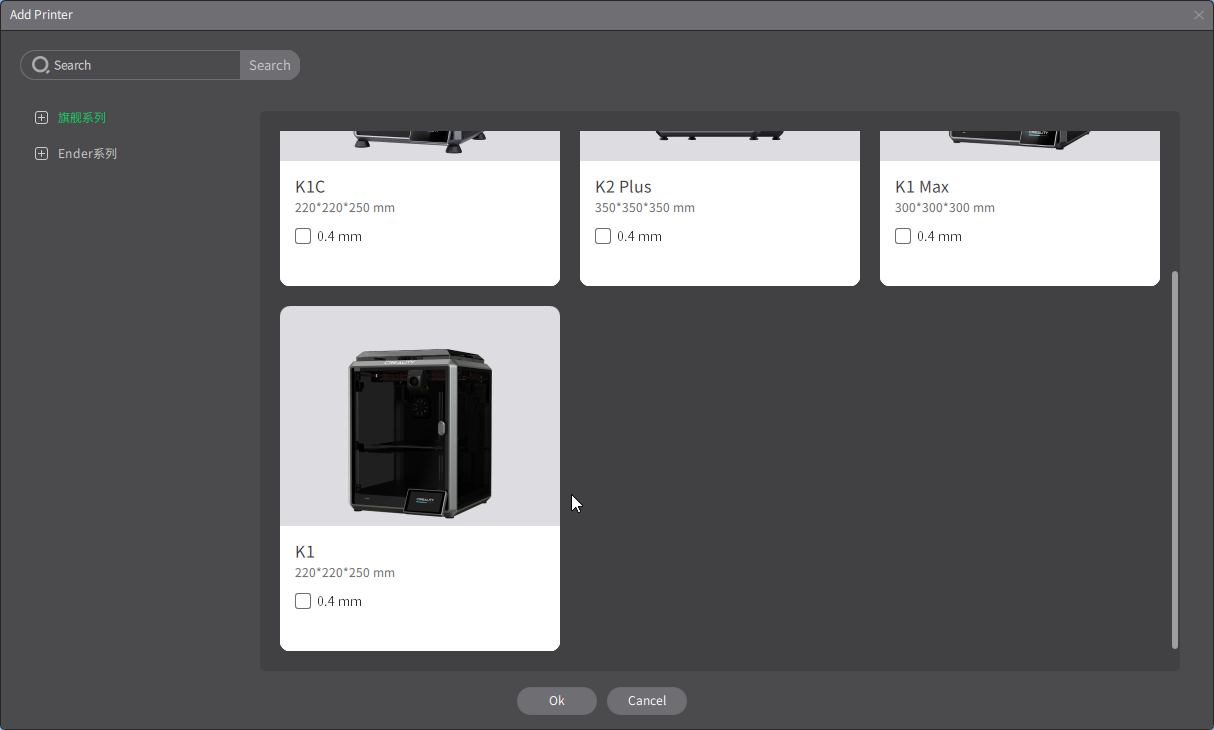Click the Cancel button
1214x730 pixels.
(647, 701)
